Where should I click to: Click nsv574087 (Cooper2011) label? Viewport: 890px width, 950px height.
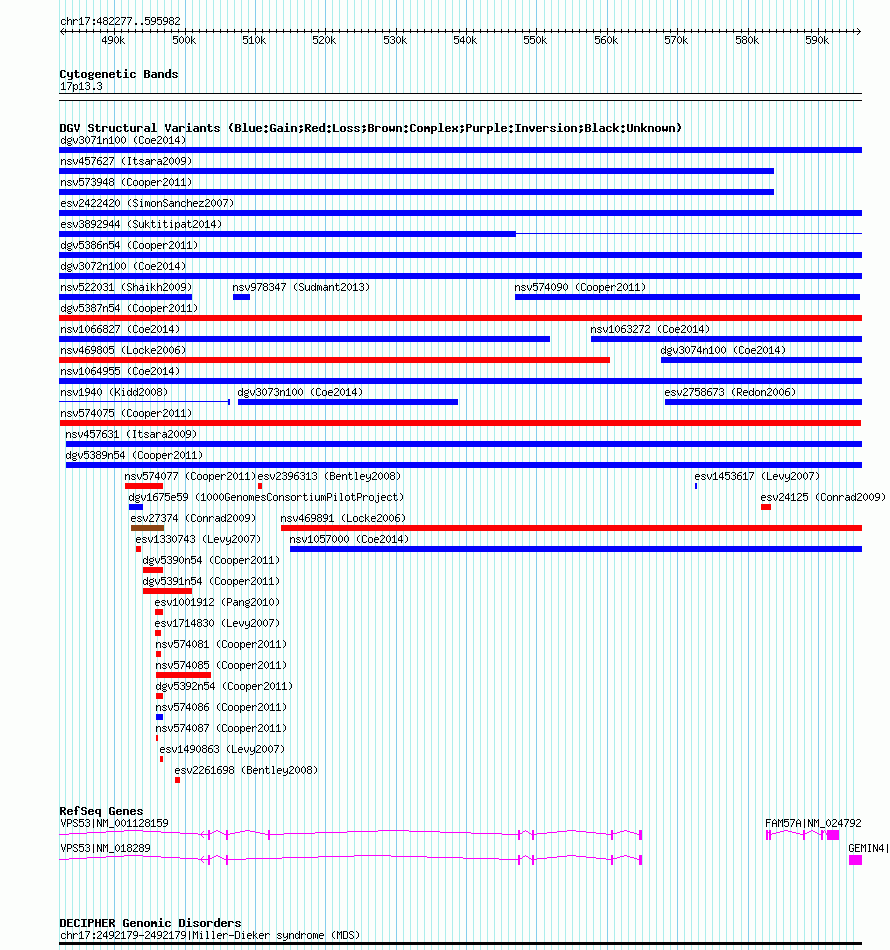click(221, 728)
